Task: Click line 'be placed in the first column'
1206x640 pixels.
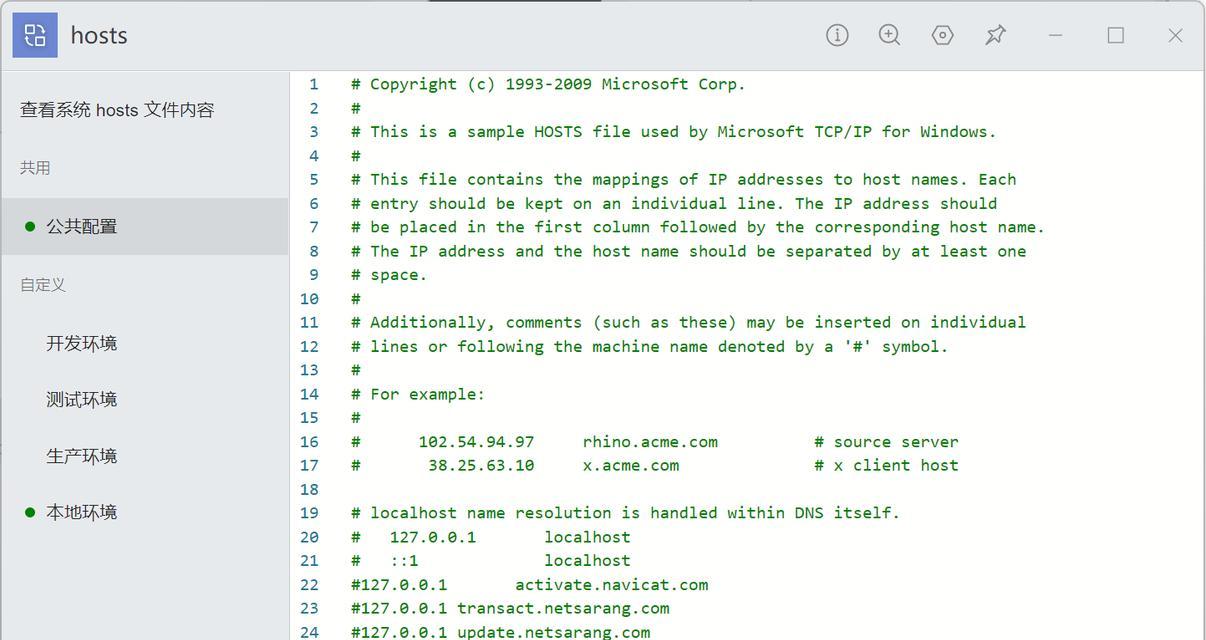Action: [698, 227]
